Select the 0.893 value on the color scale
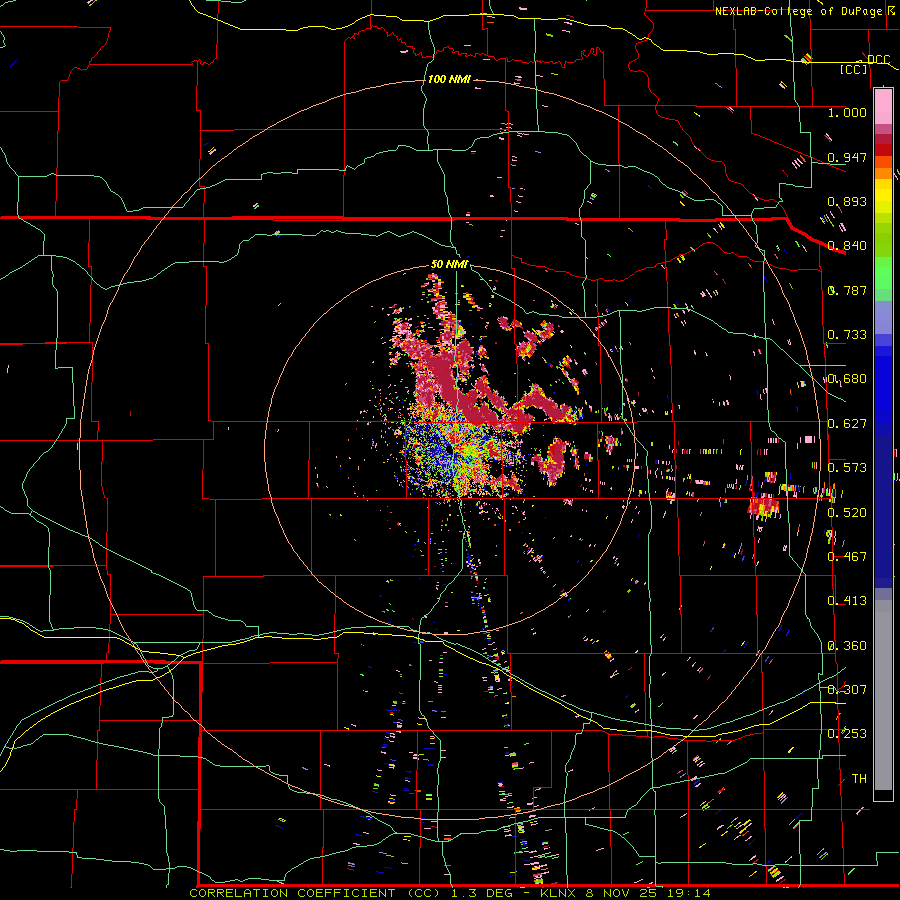 [x=847, y=201]
